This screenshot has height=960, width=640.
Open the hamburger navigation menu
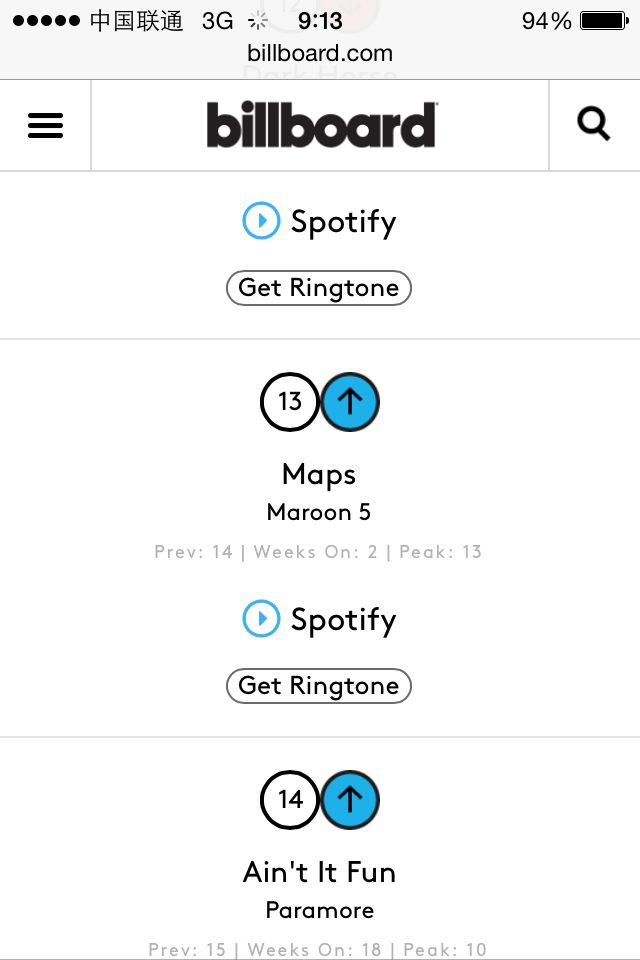click(45, 125)
